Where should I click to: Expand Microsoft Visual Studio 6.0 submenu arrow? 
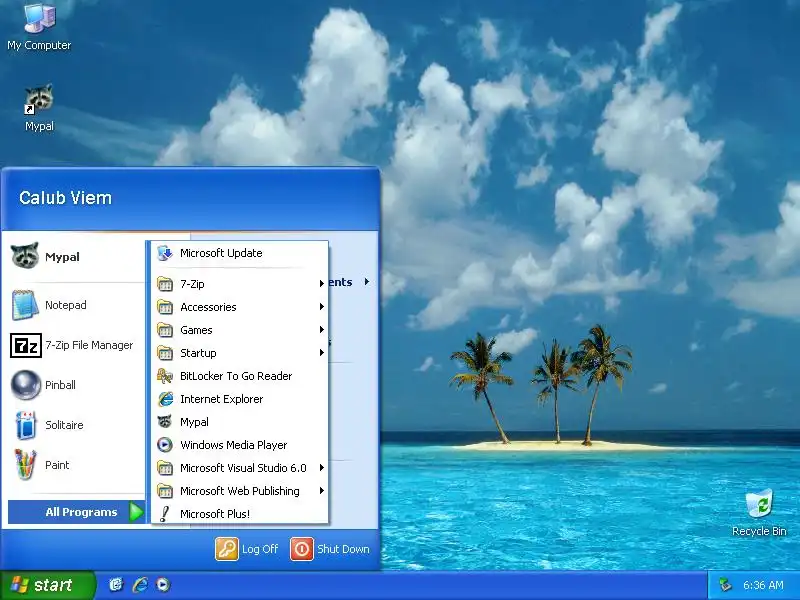point(321,468)
